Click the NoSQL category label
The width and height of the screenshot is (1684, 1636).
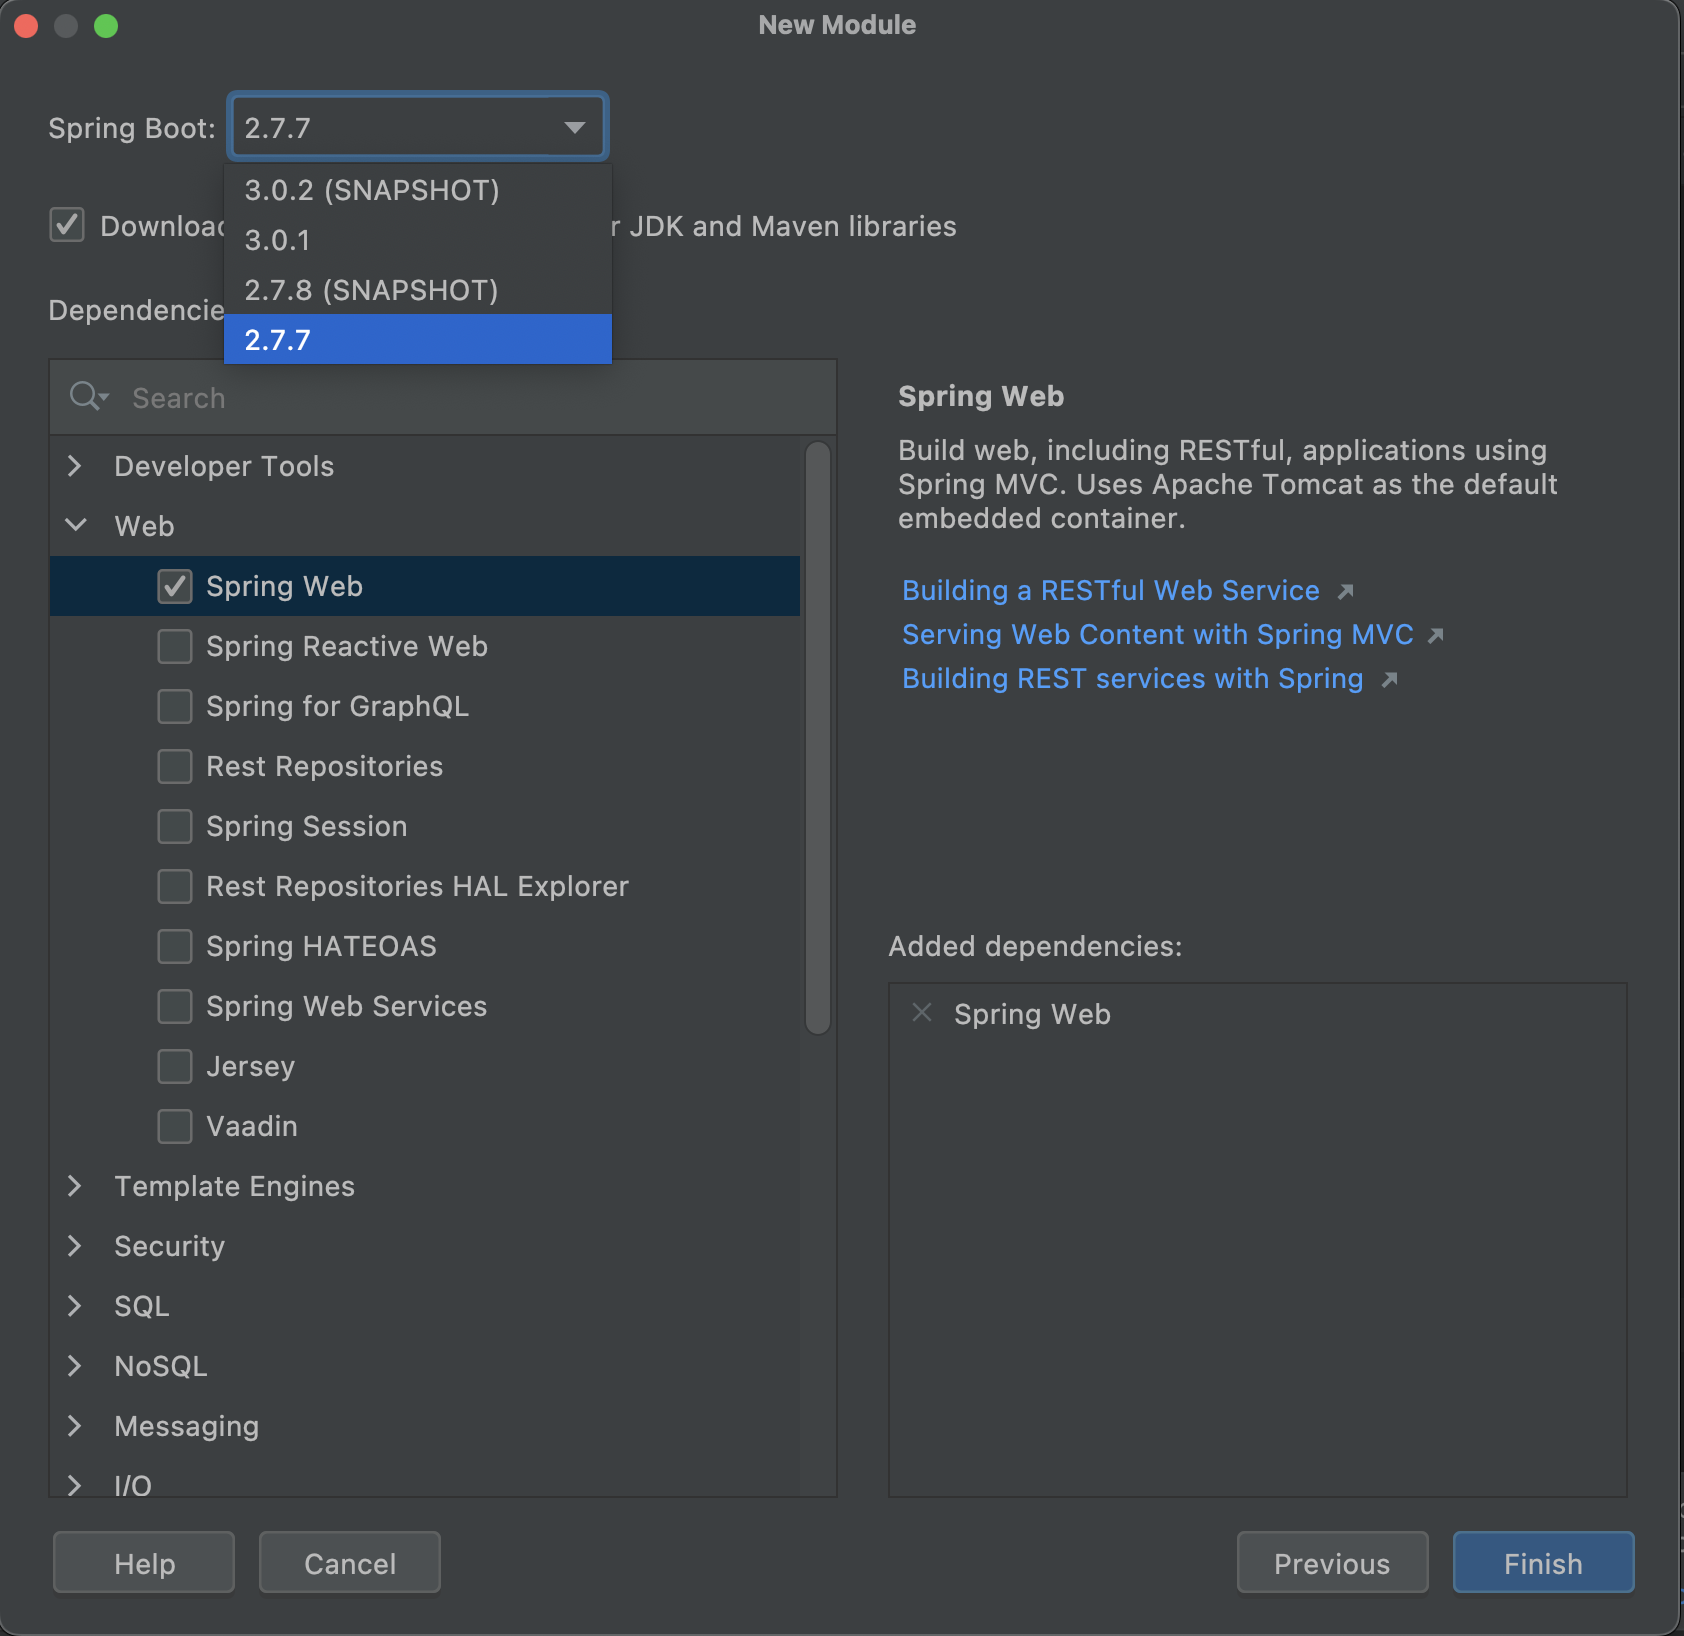(x=160, y=1366)
